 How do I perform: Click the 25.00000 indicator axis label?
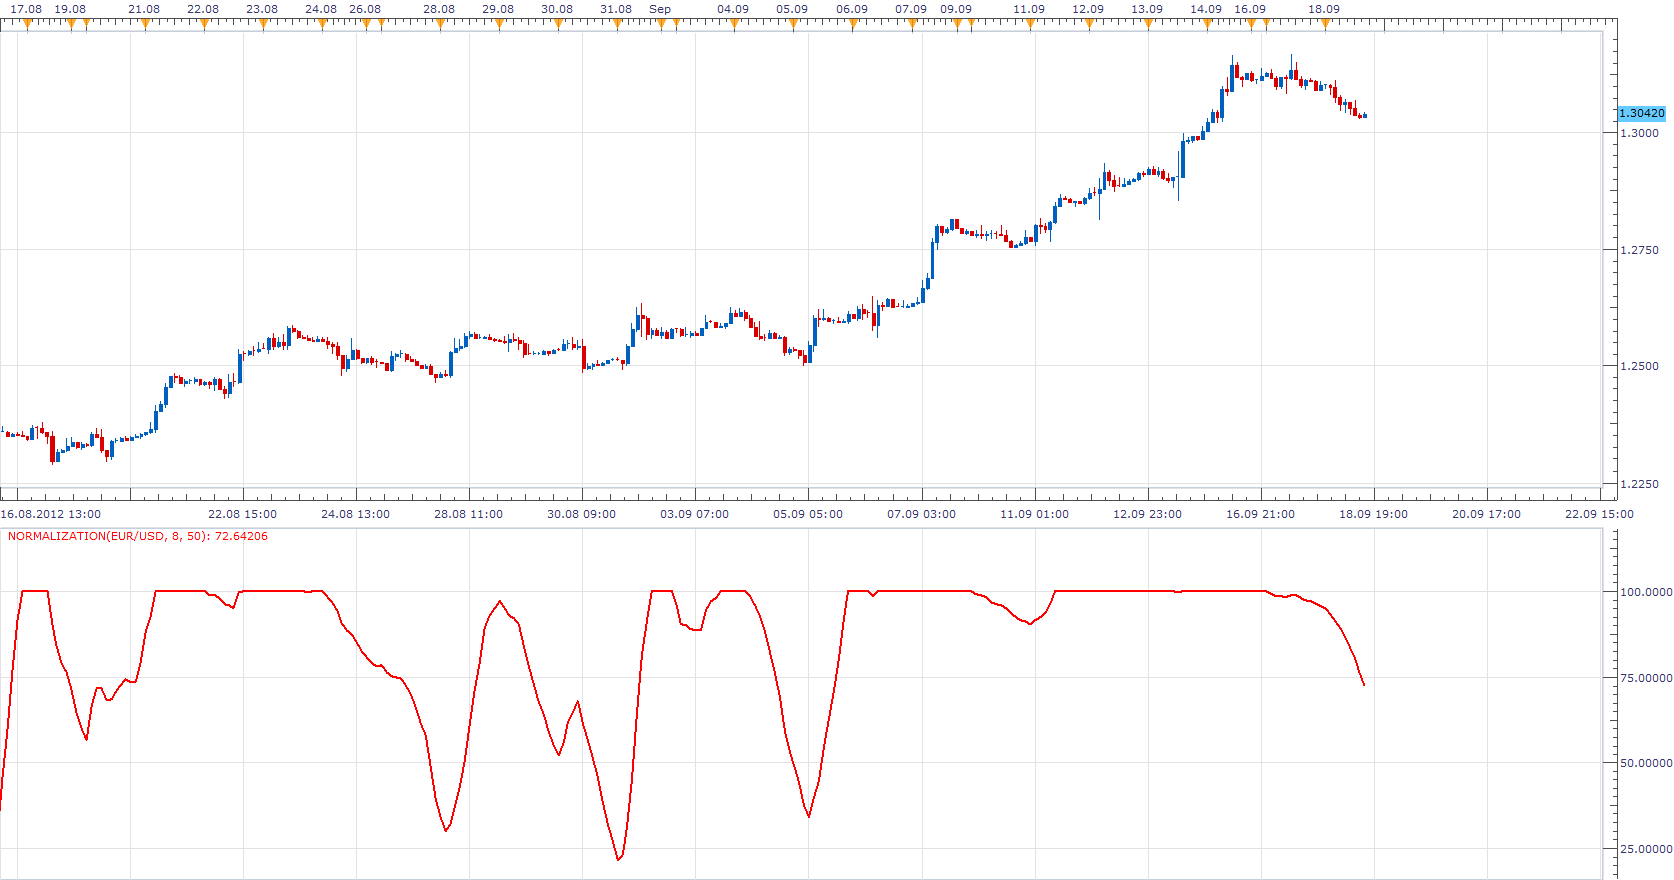(x=1646, y=849)
